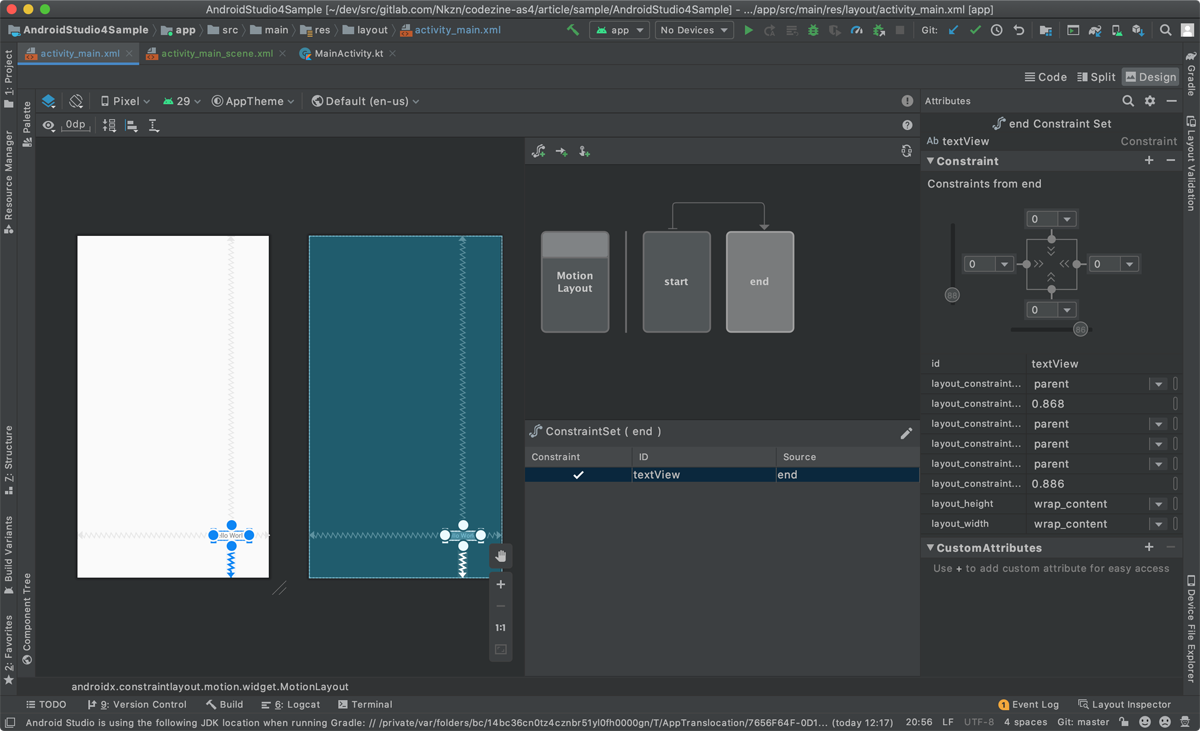Toggle view options eye icon
This screenshot has height=731, width=1200.
(x=48, y=126)
